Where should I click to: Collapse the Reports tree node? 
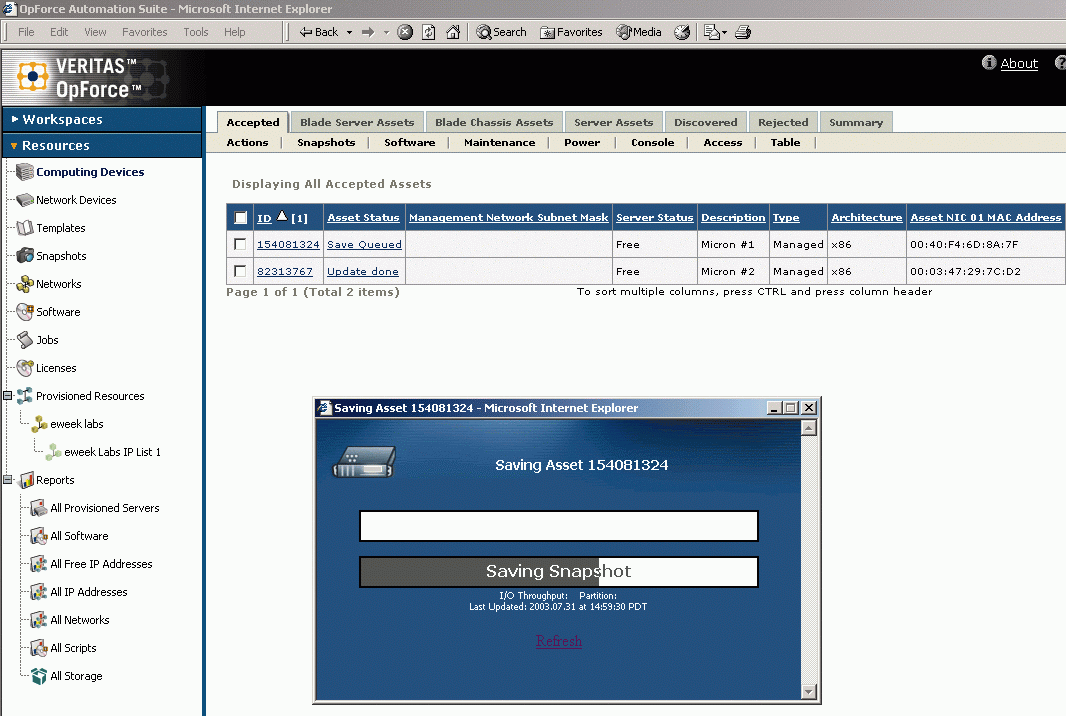click(7, 479)
